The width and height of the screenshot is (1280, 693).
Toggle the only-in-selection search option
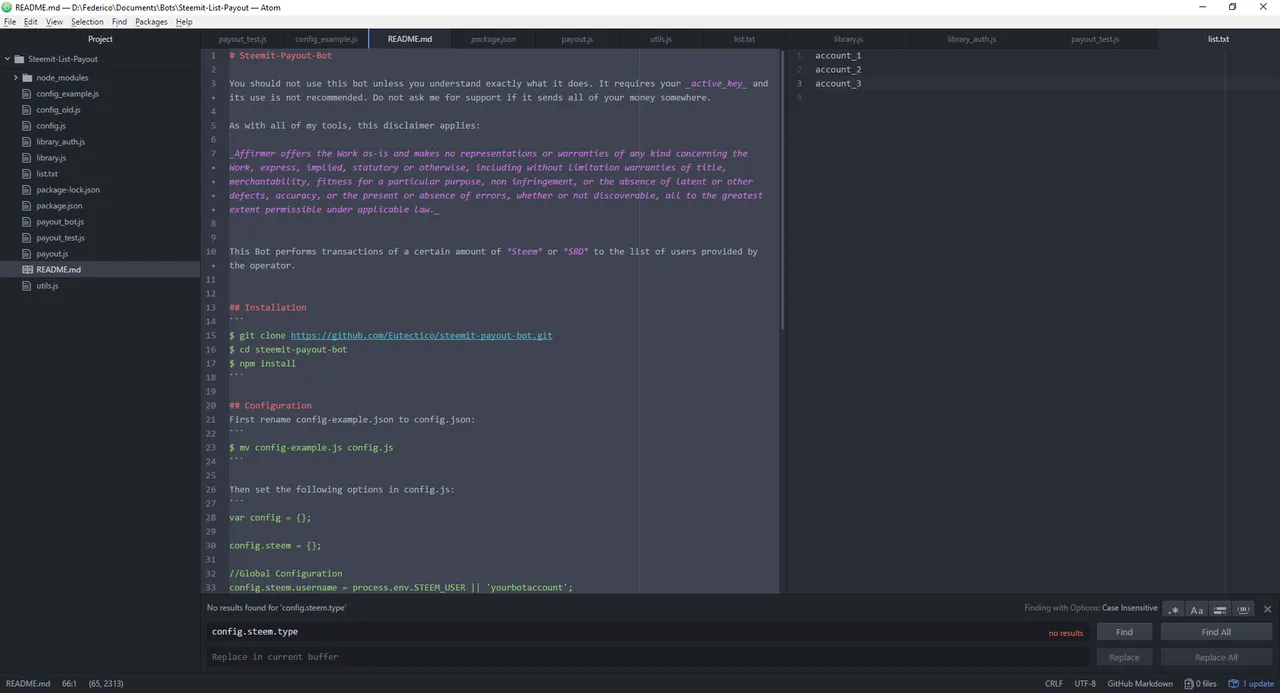tap(1220, 609)
